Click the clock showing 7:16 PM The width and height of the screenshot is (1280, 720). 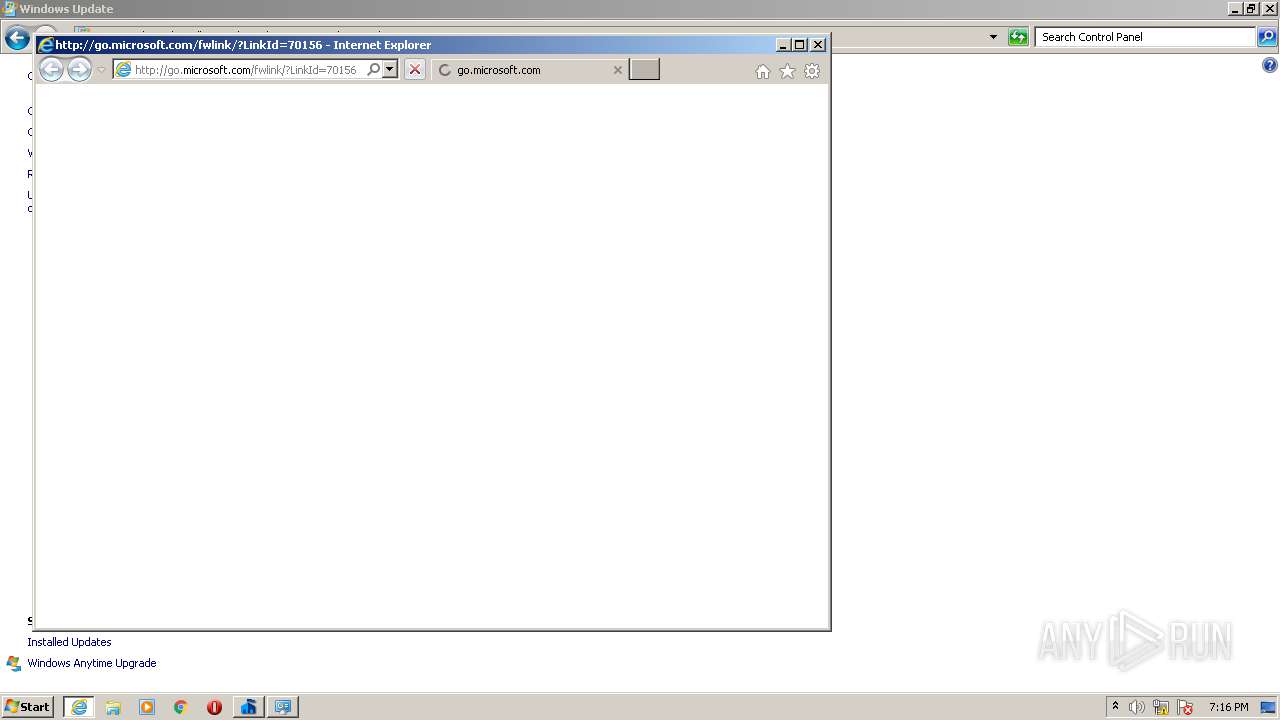(1228, 707)
